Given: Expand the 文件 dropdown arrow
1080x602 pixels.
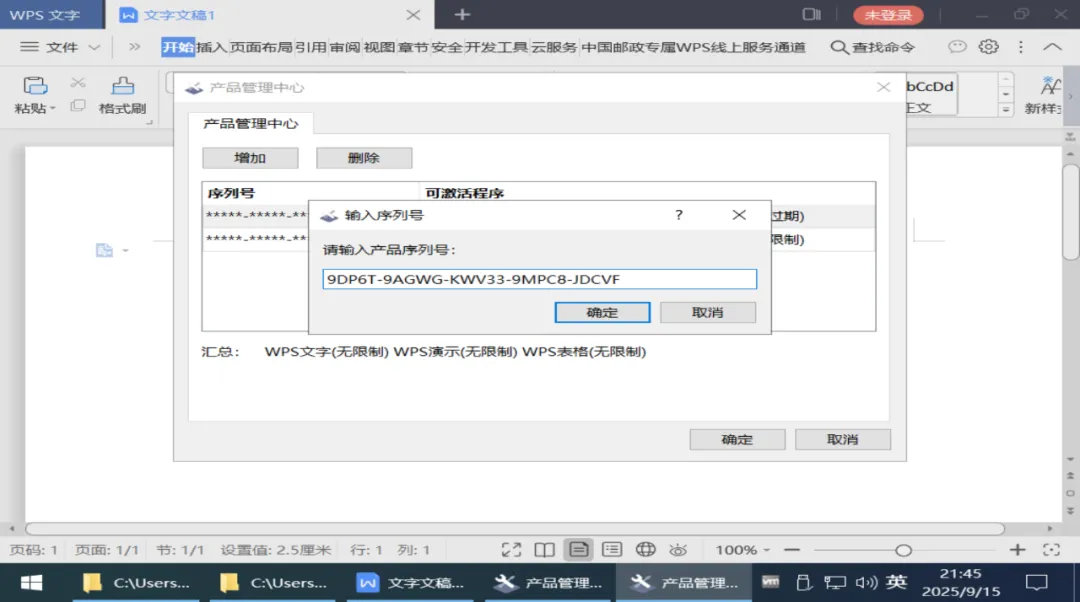Looking at the screenshot, I should click(x=94, y=47).
